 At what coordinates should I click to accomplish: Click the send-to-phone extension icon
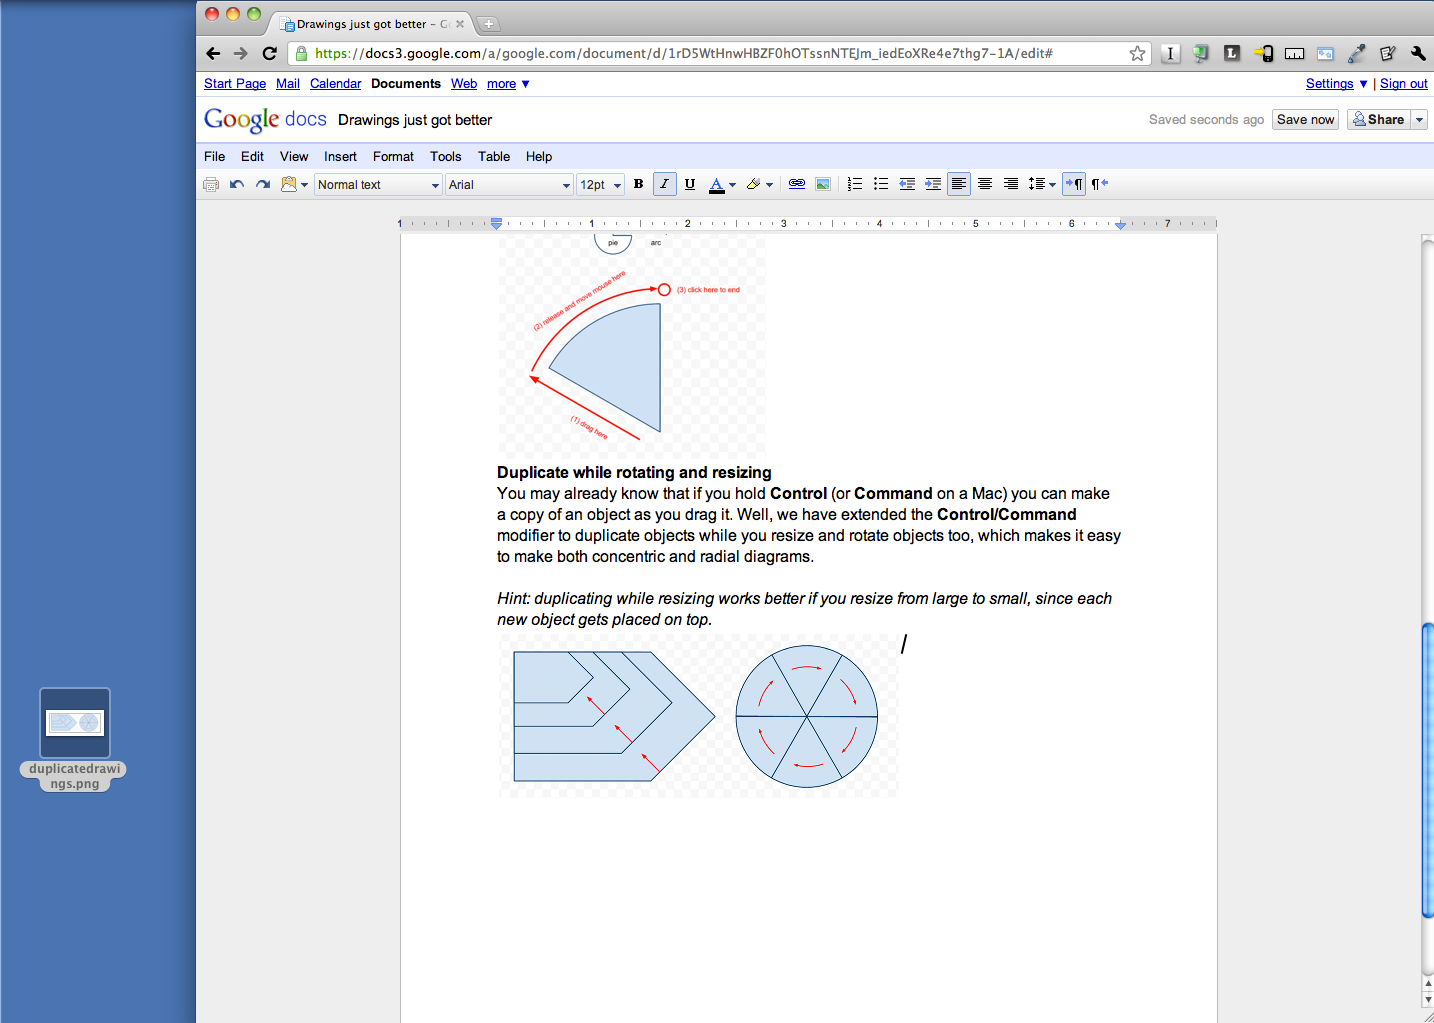pyautogui.click(x=1263, y=54)
